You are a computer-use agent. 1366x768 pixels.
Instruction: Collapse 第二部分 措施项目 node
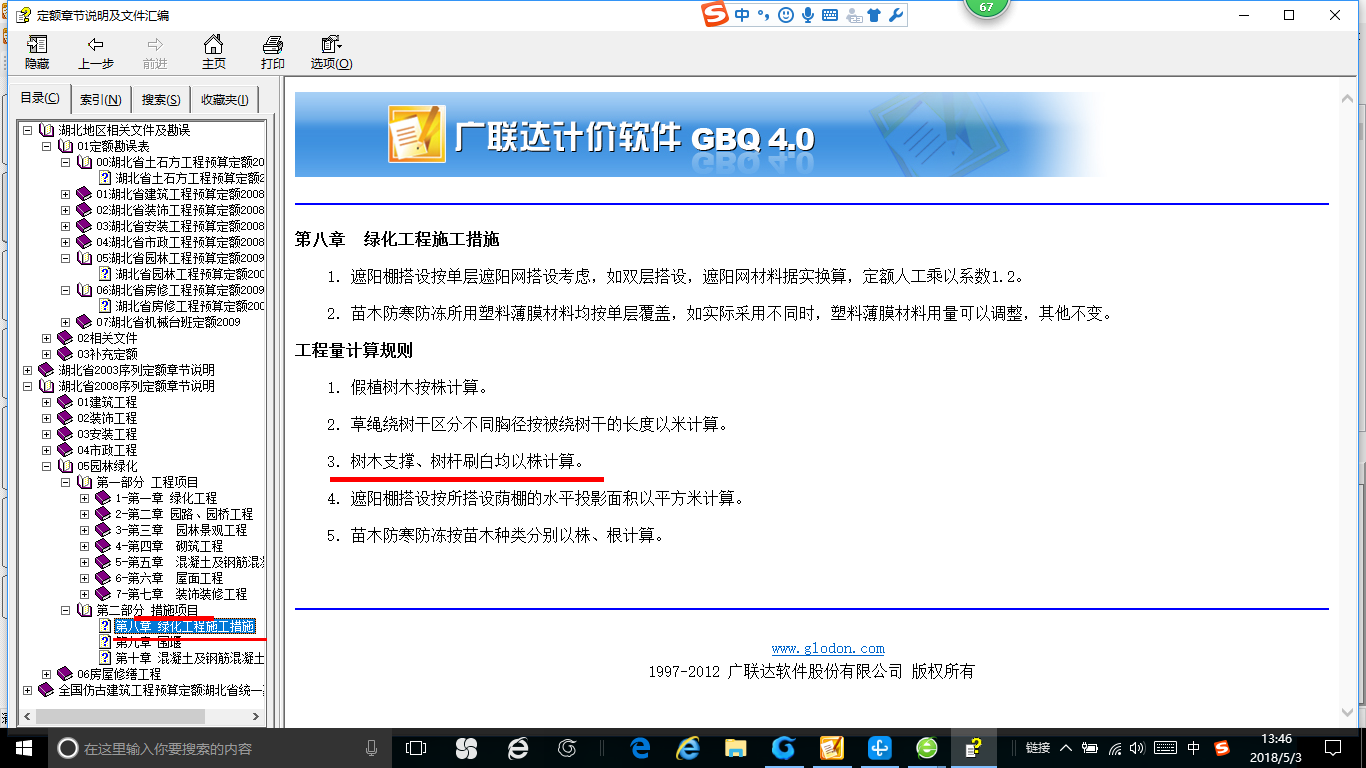point(66,610)
